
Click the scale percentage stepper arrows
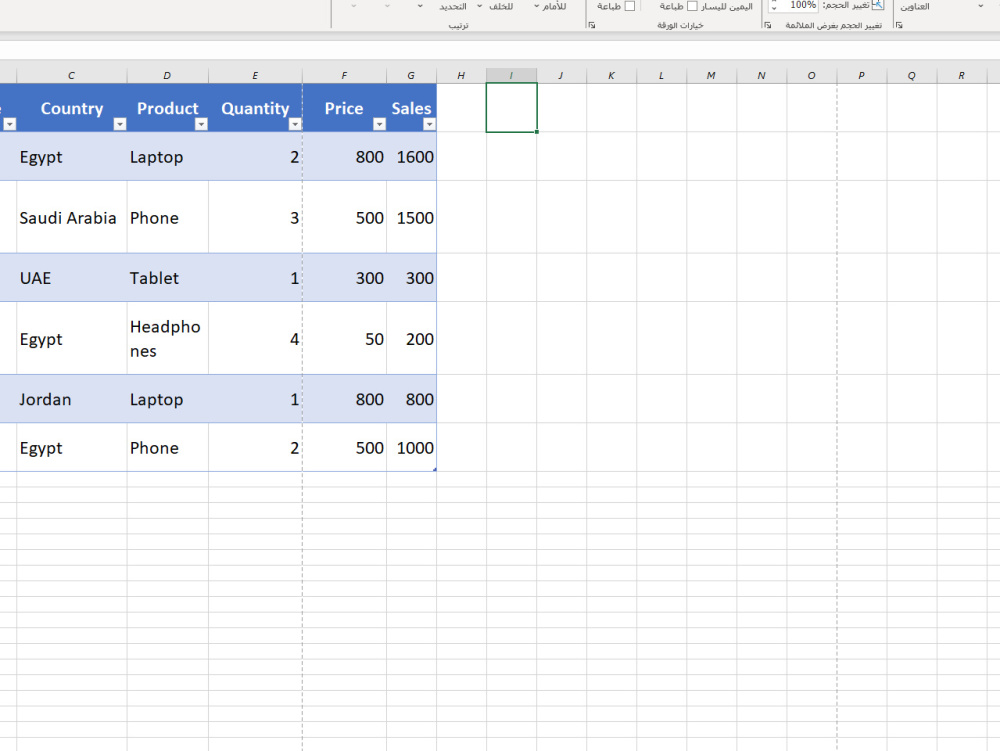[774, 6]
